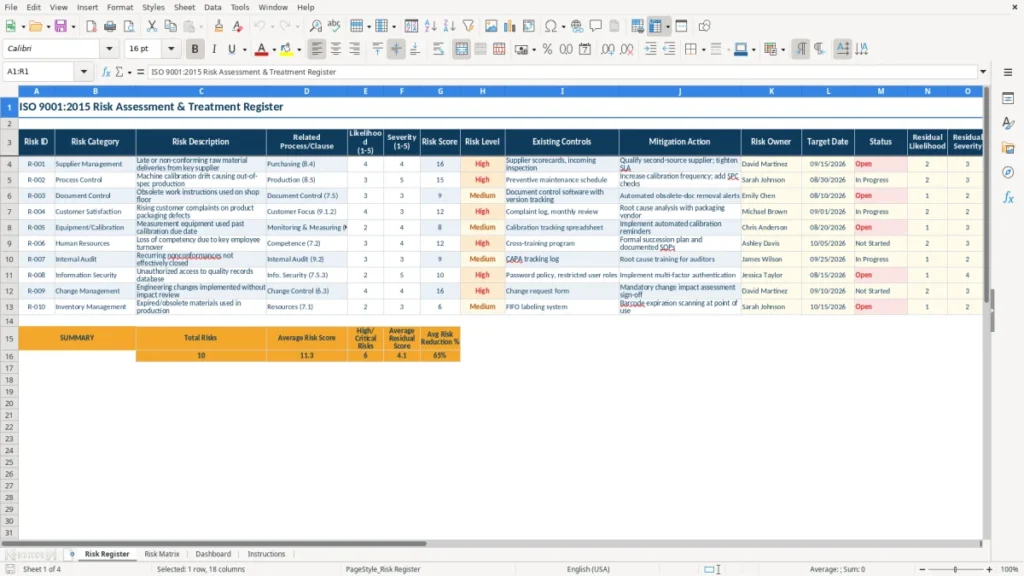Open Borders dropdown arrow
The image size is (1024, 576).
point(703,49)
